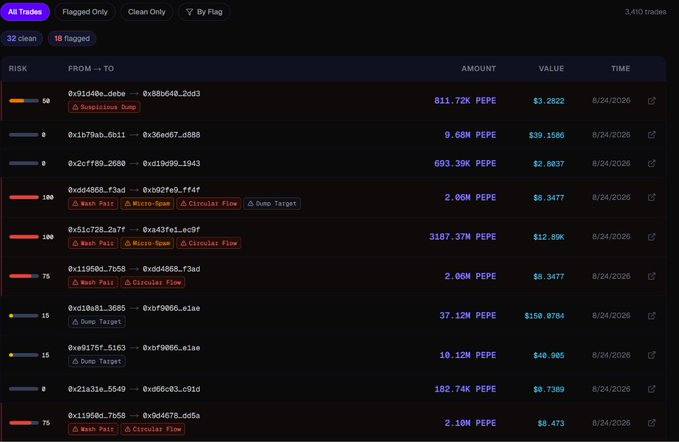Click the $40.905 value
The width and height of the screenshot is (679, 442).
point(549,355)
